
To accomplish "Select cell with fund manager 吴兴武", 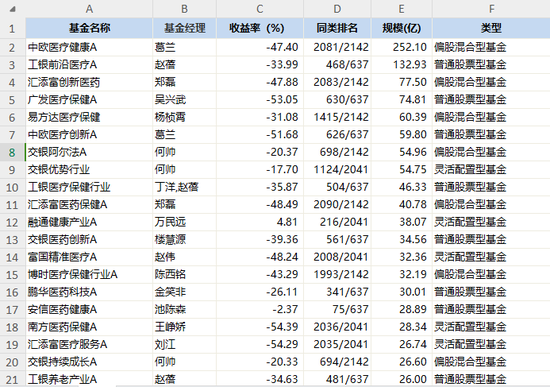I will click(x=185, y=100).
